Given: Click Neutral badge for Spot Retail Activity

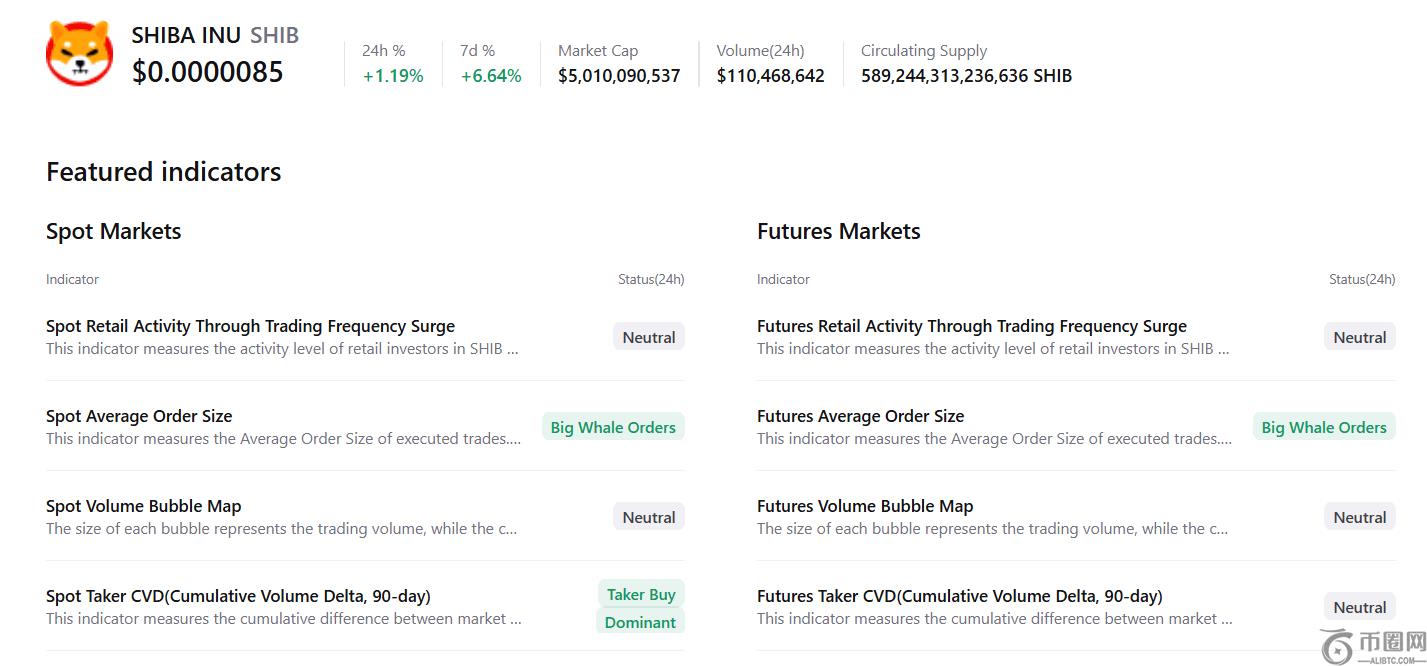Looking at the screenshot, I should click(x=649, y=337).
